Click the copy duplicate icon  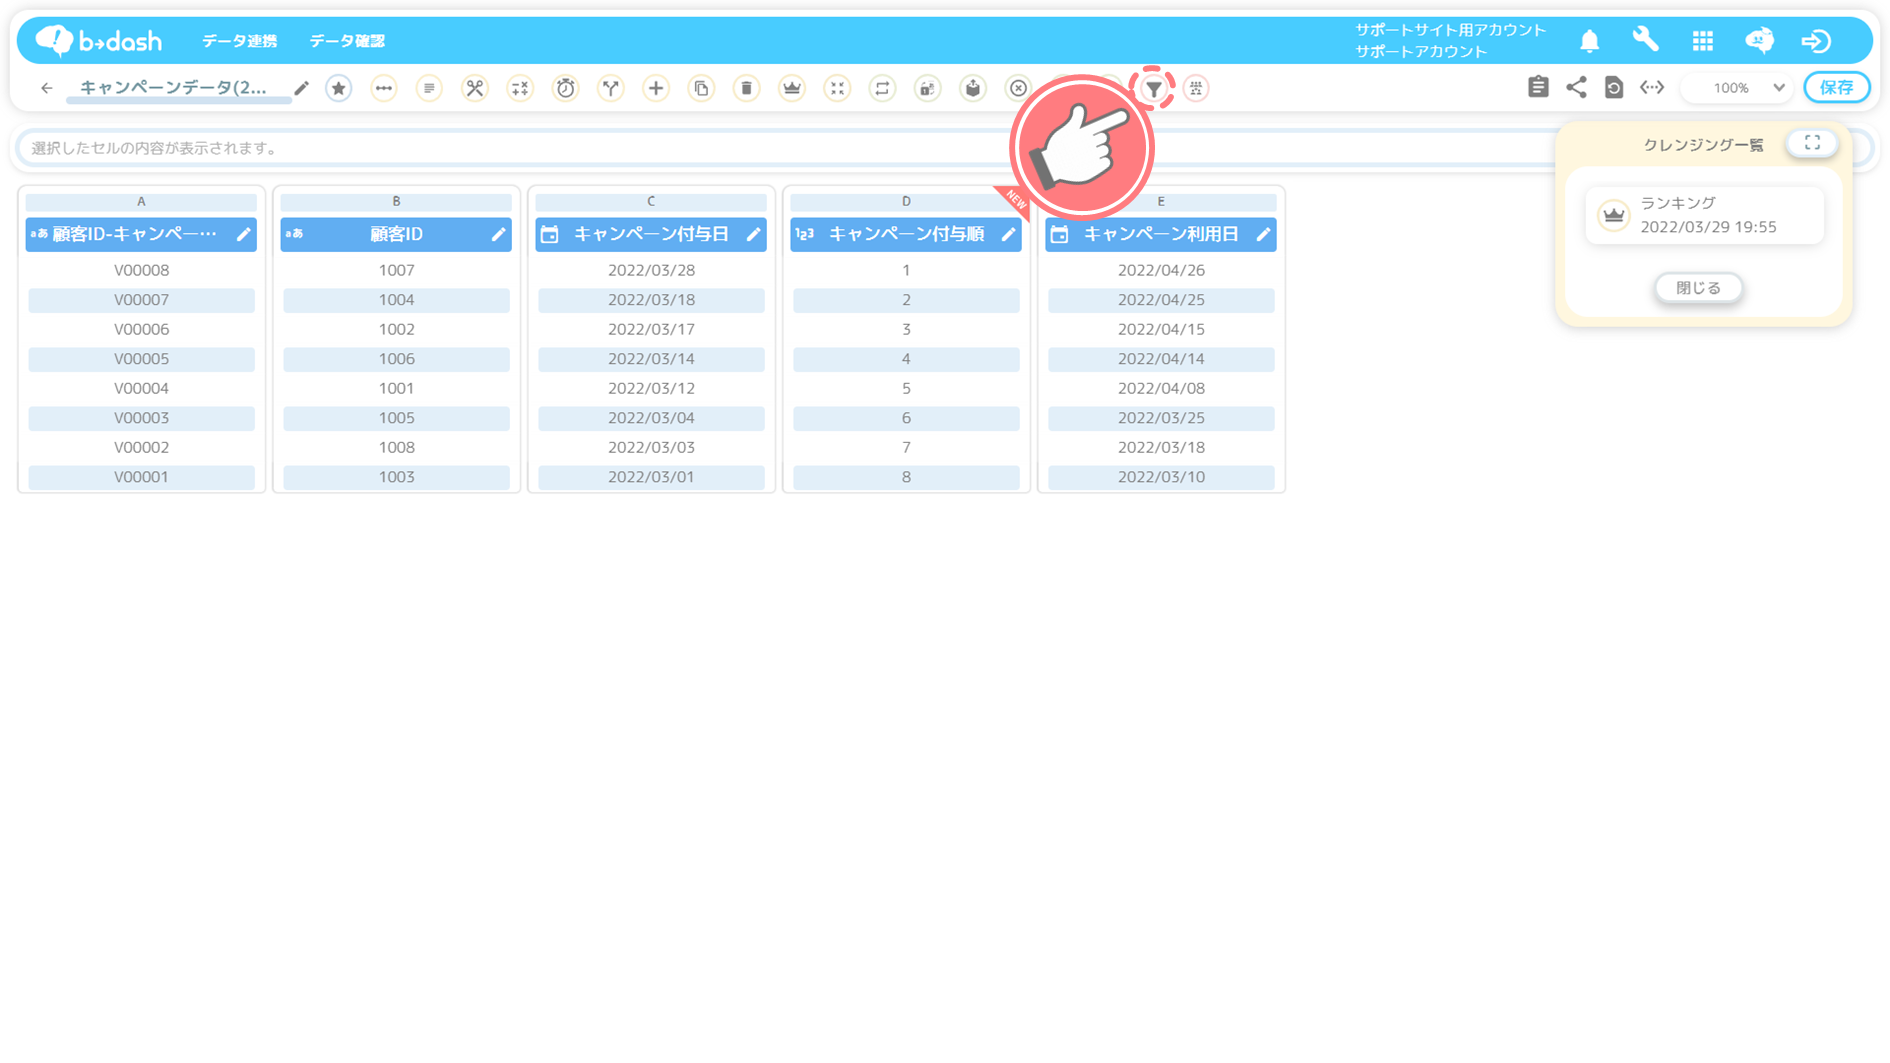point(702,88)
